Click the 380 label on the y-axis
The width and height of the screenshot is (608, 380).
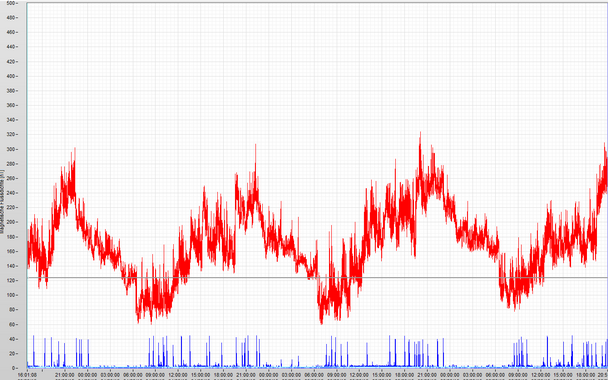click(10, 91)
